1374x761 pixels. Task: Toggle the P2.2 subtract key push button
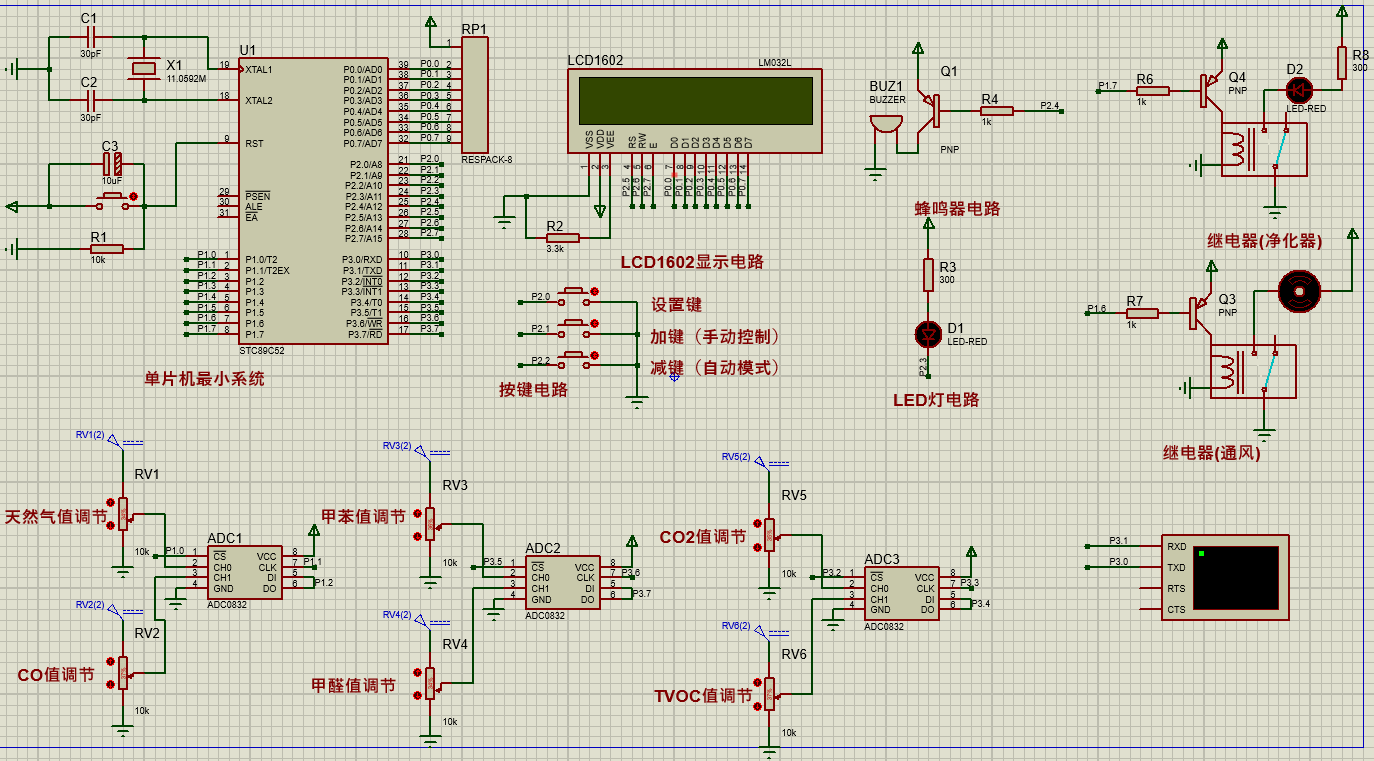[x=575, y=359]
